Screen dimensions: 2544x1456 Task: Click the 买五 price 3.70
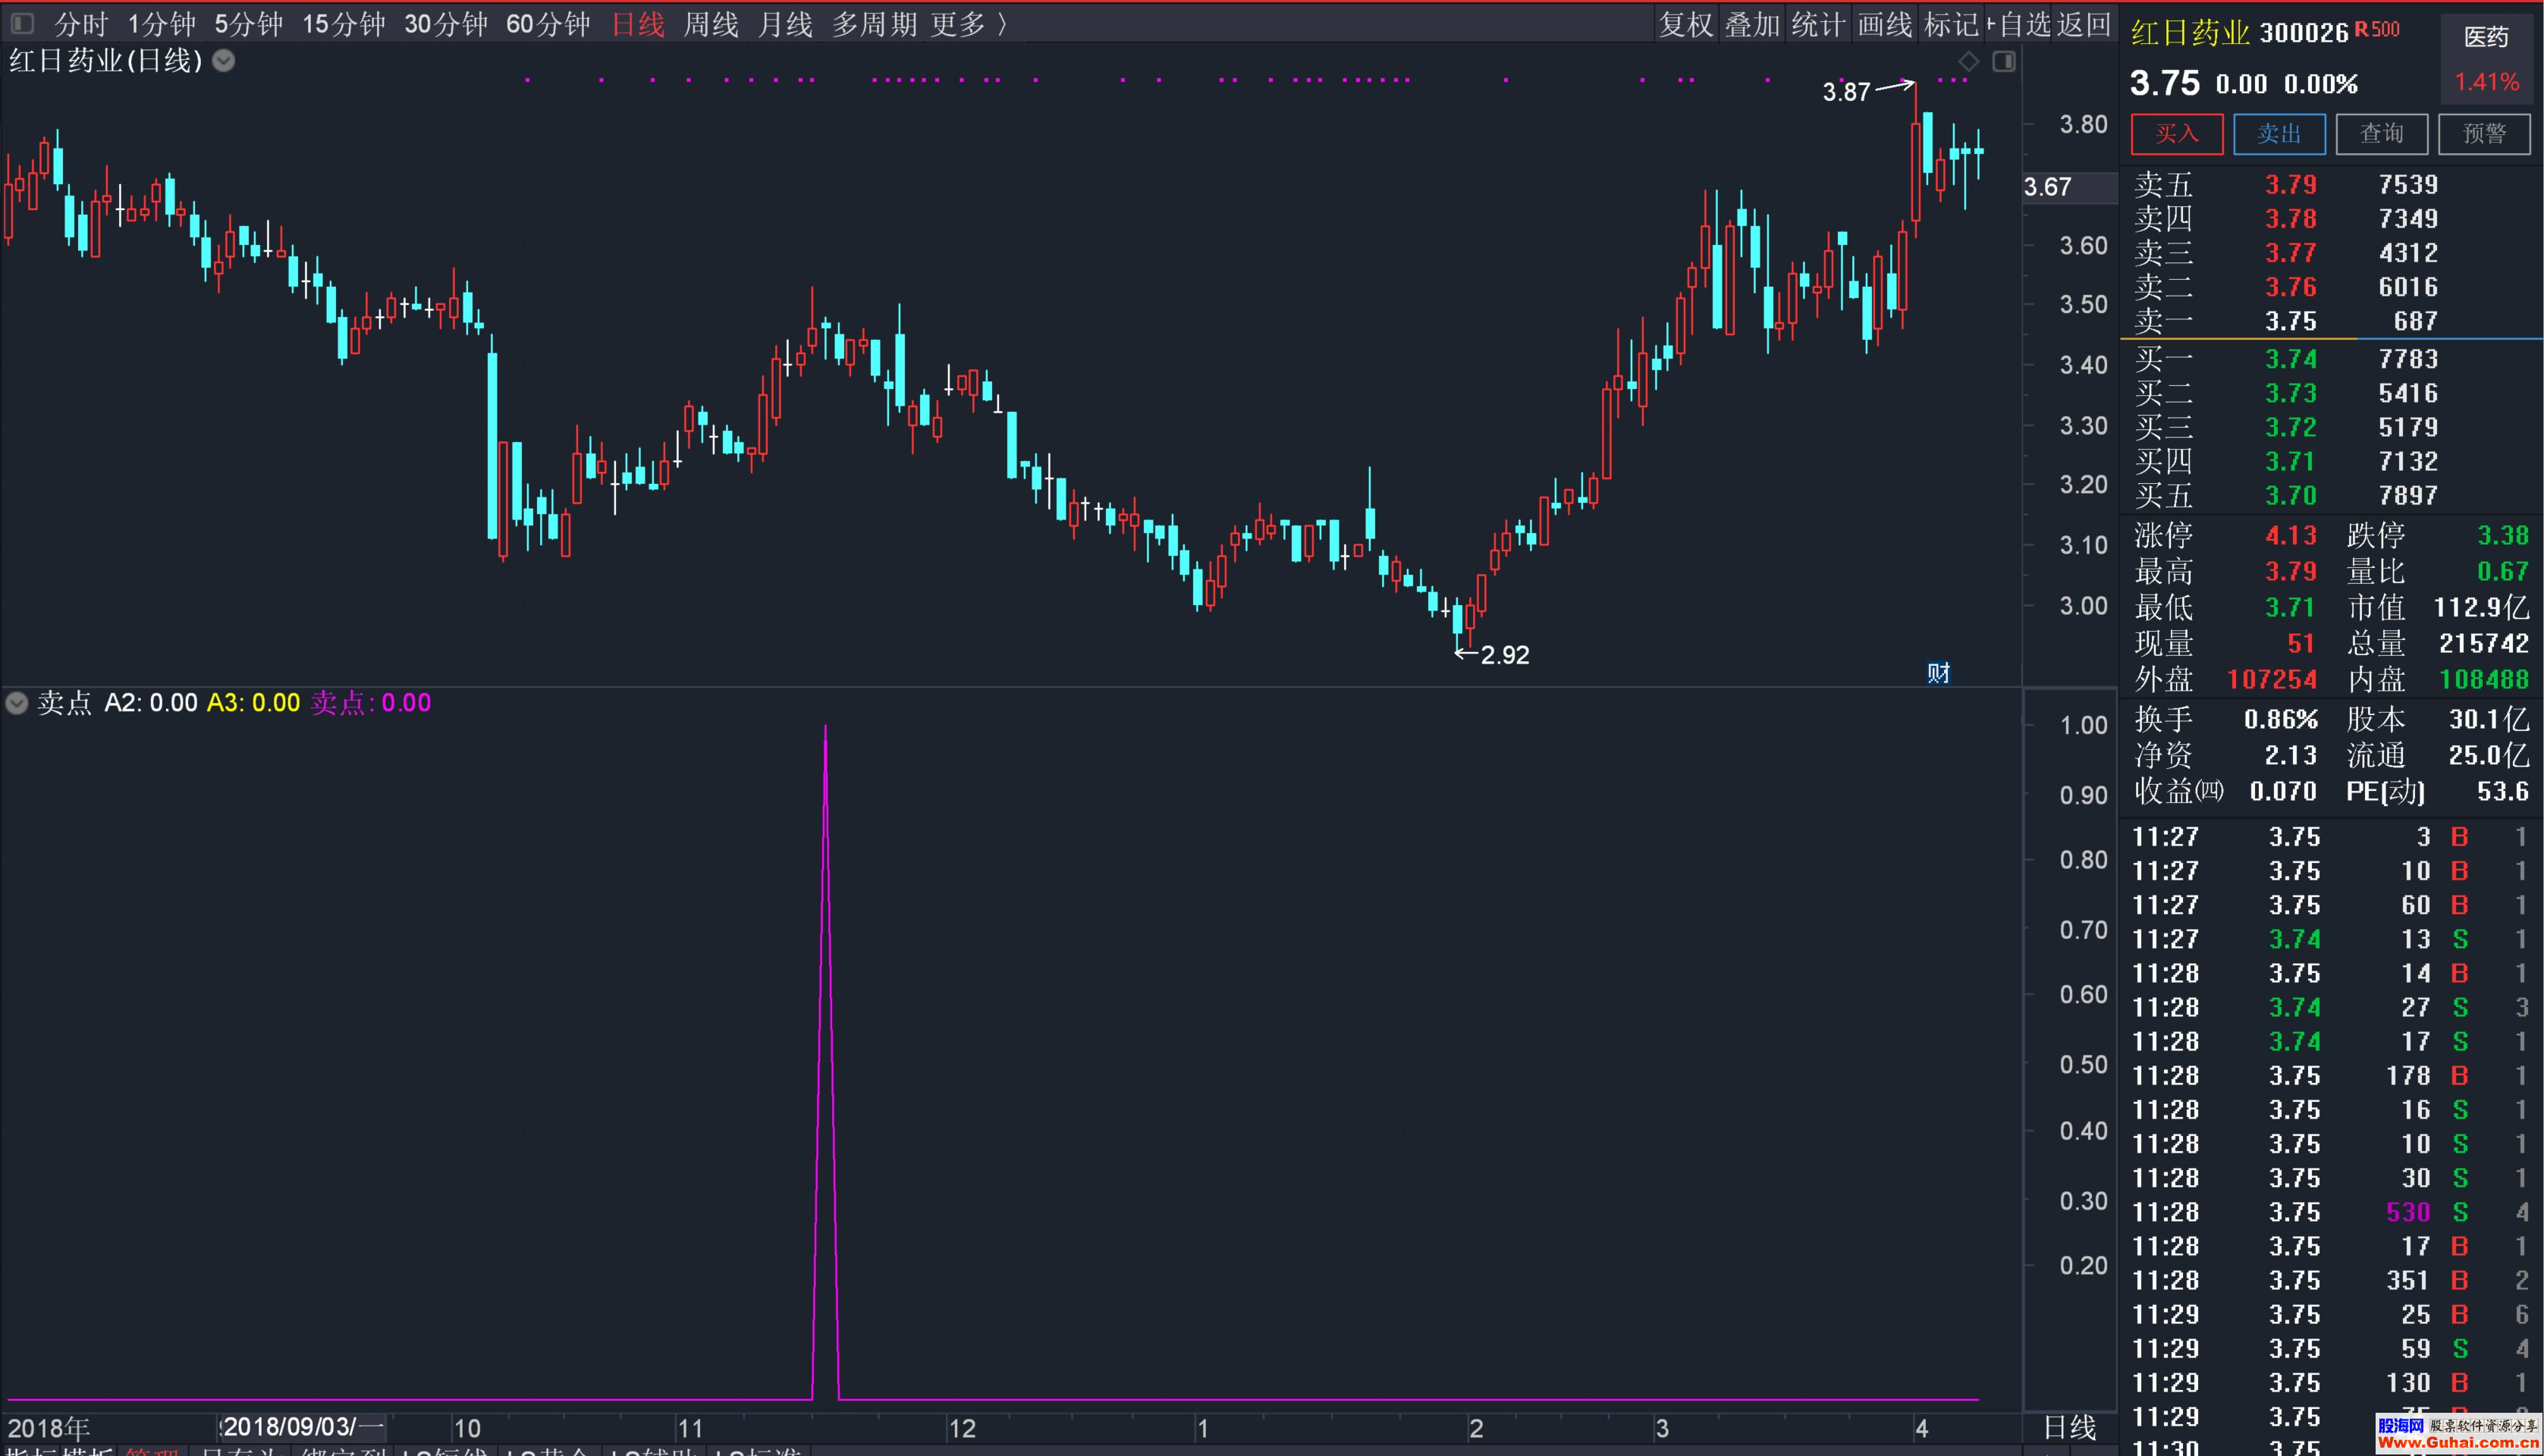tap(2290, 496)
